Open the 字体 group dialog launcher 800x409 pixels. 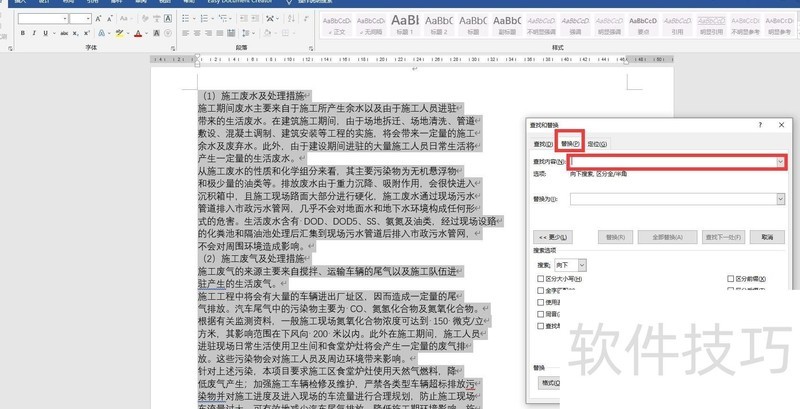[x=173, y=48]
